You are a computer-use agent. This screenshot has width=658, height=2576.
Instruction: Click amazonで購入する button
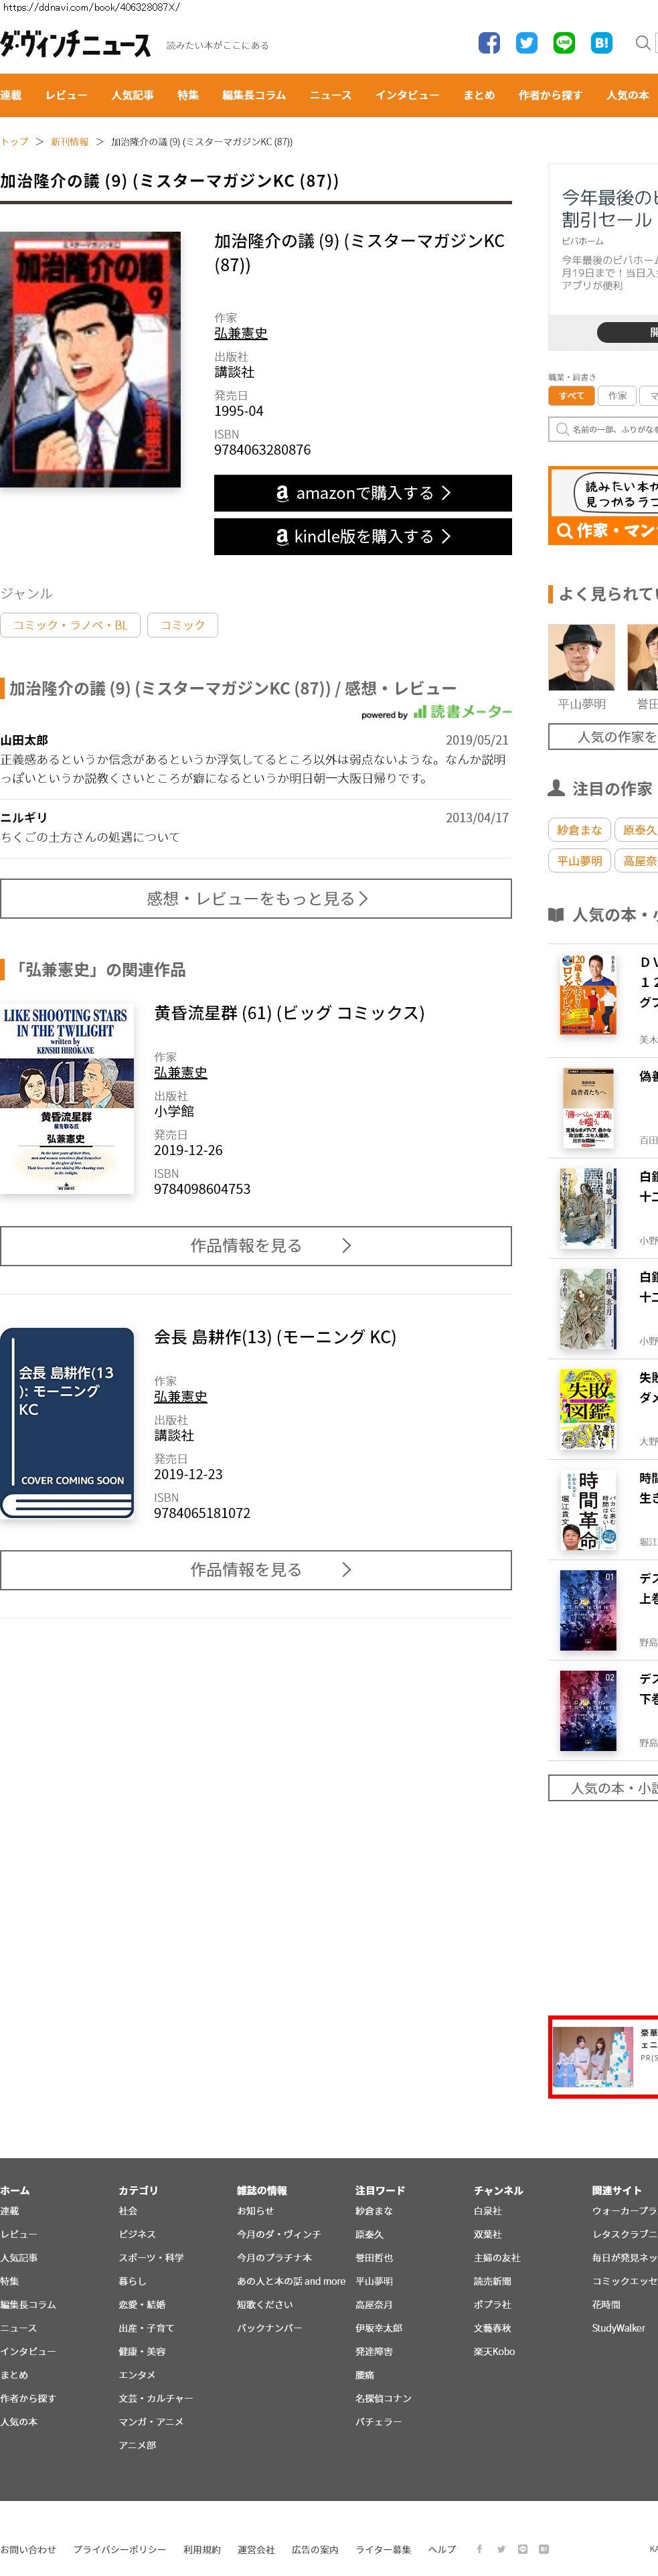click(363, 493)
